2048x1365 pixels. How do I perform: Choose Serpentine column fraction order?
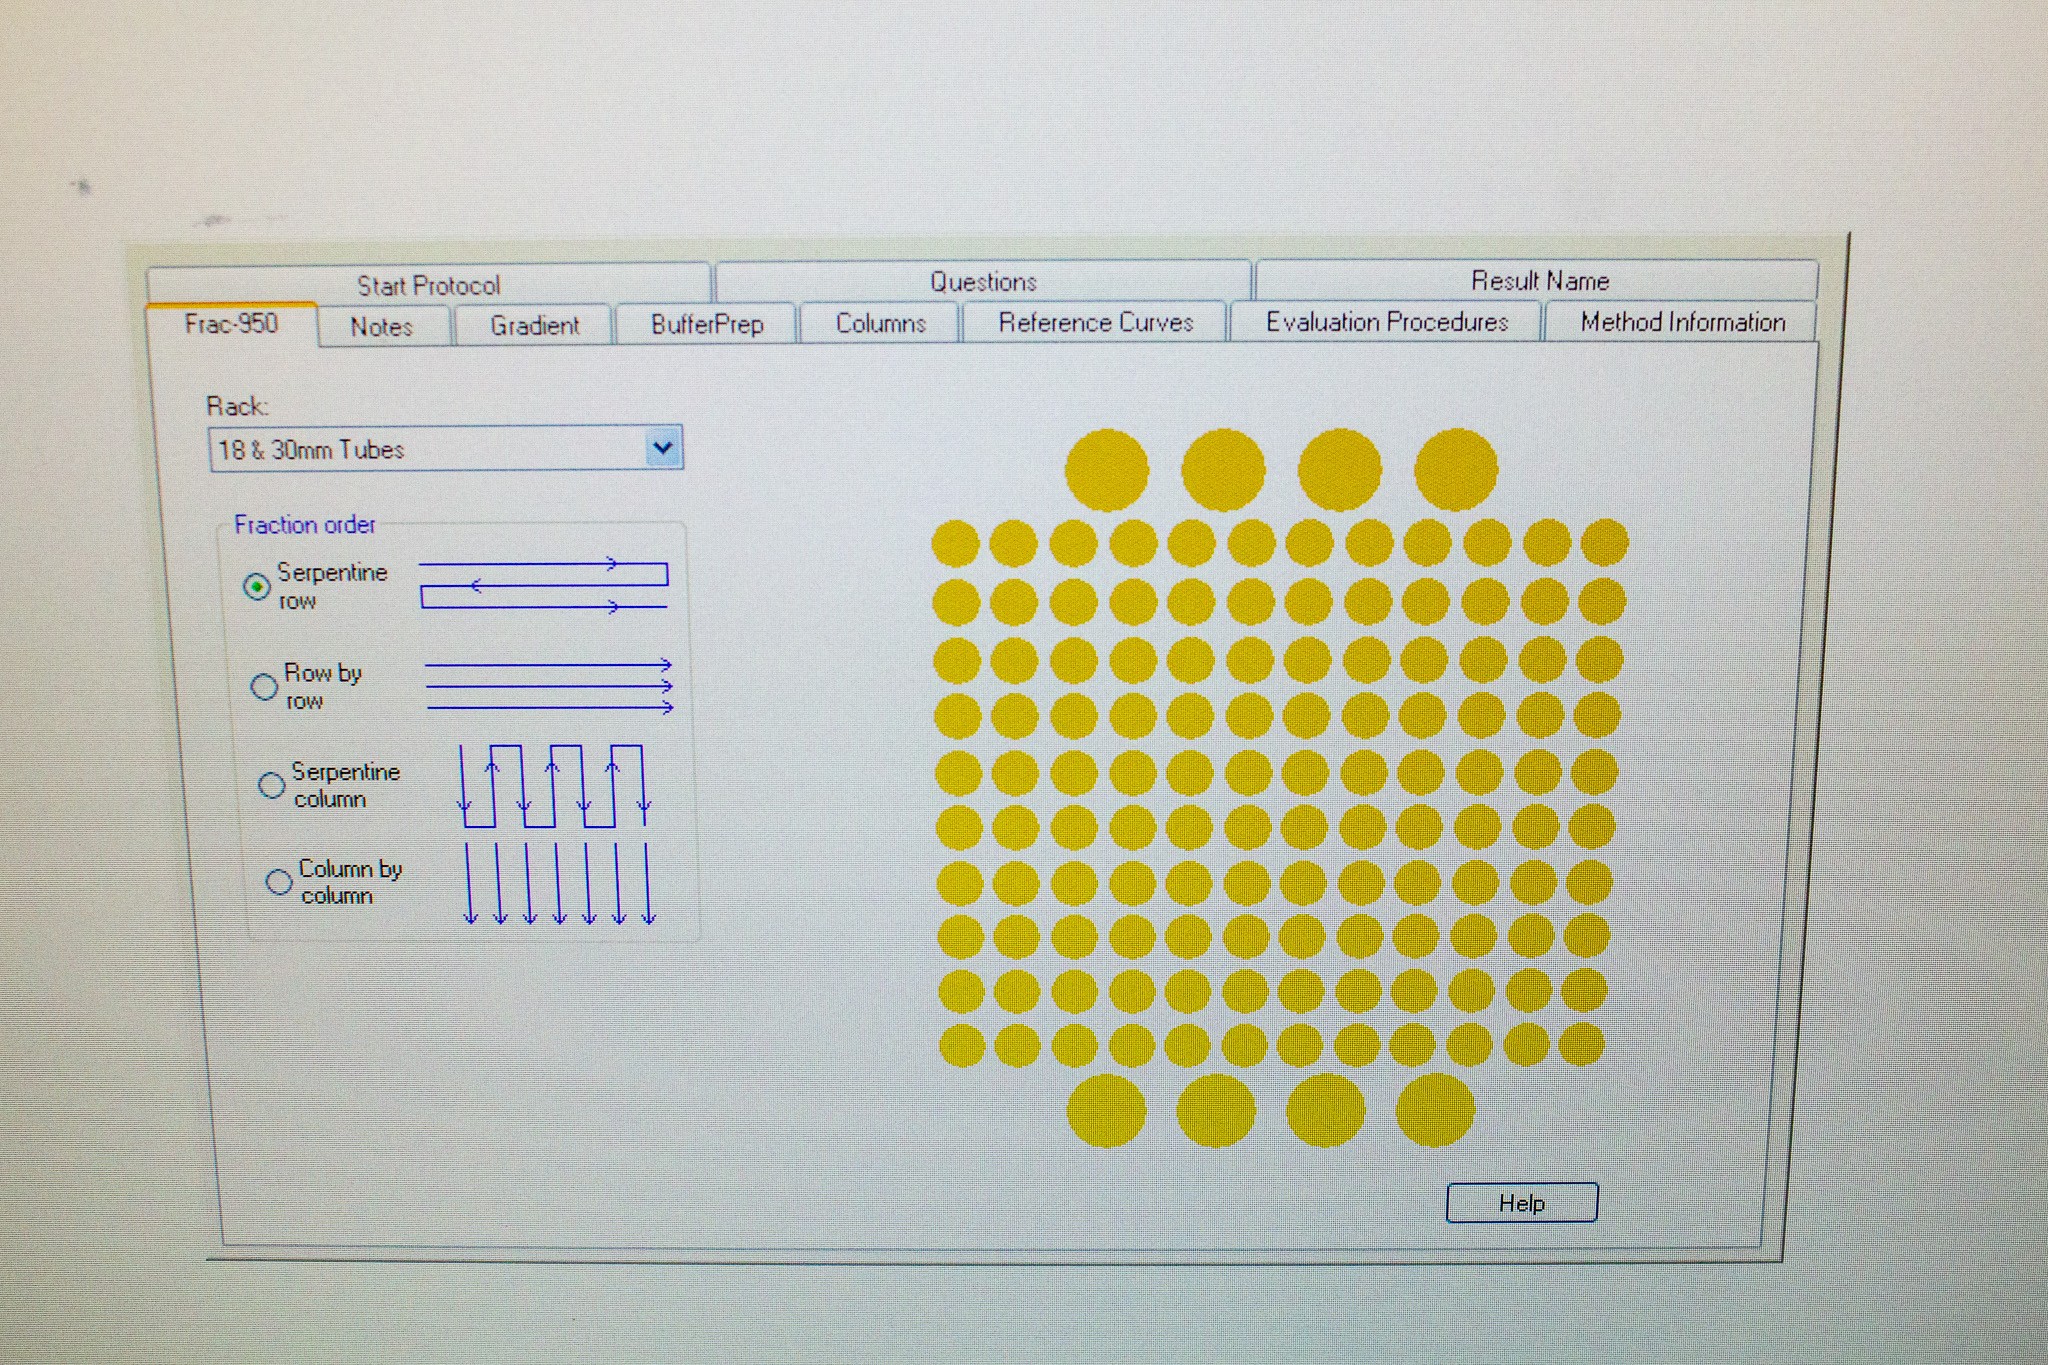pos(271,785)
